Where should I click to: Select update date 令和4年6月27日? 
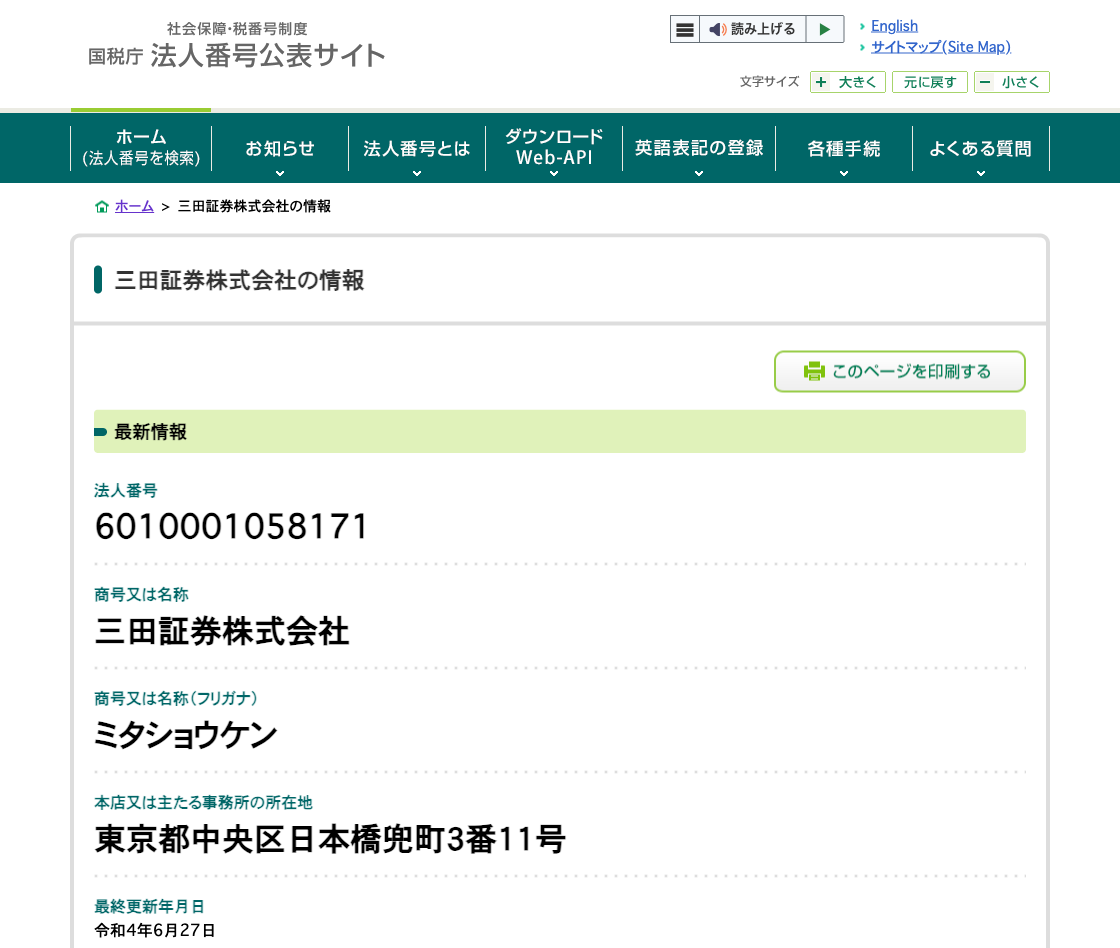tap(155, 930)
